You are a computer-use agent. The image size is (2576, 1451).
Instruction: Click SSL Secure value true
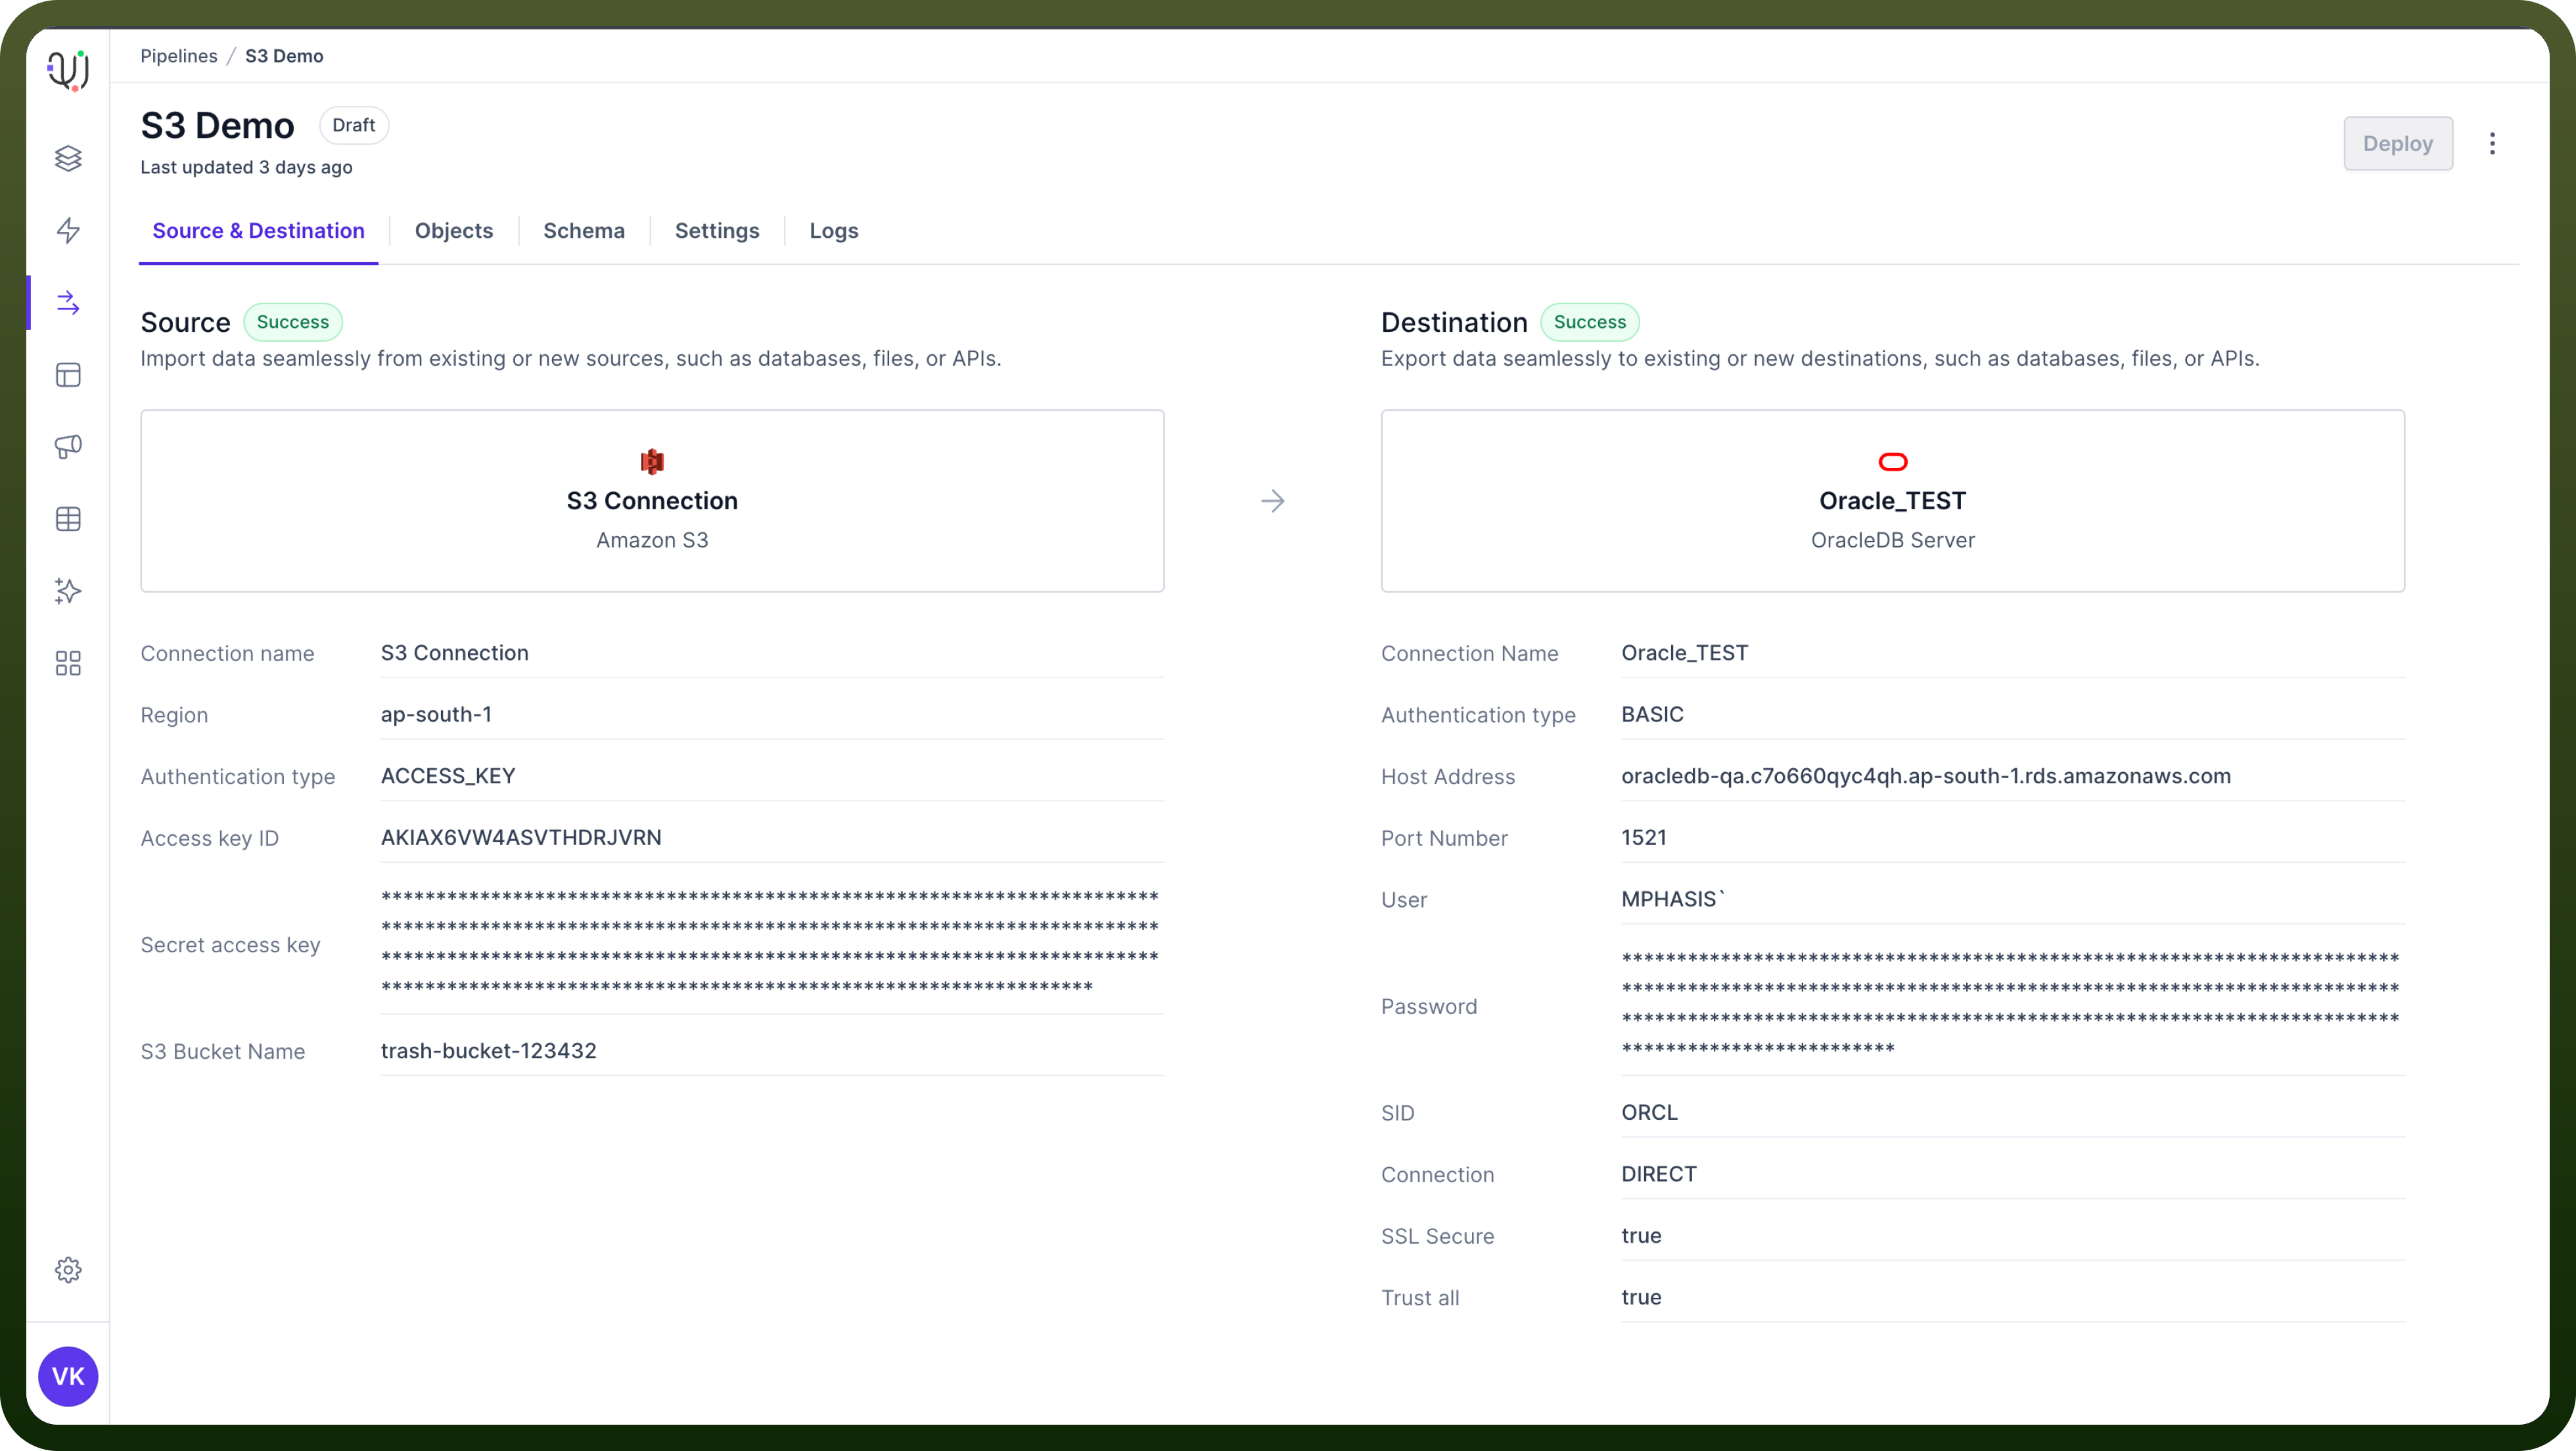tap(1642, 1236)
